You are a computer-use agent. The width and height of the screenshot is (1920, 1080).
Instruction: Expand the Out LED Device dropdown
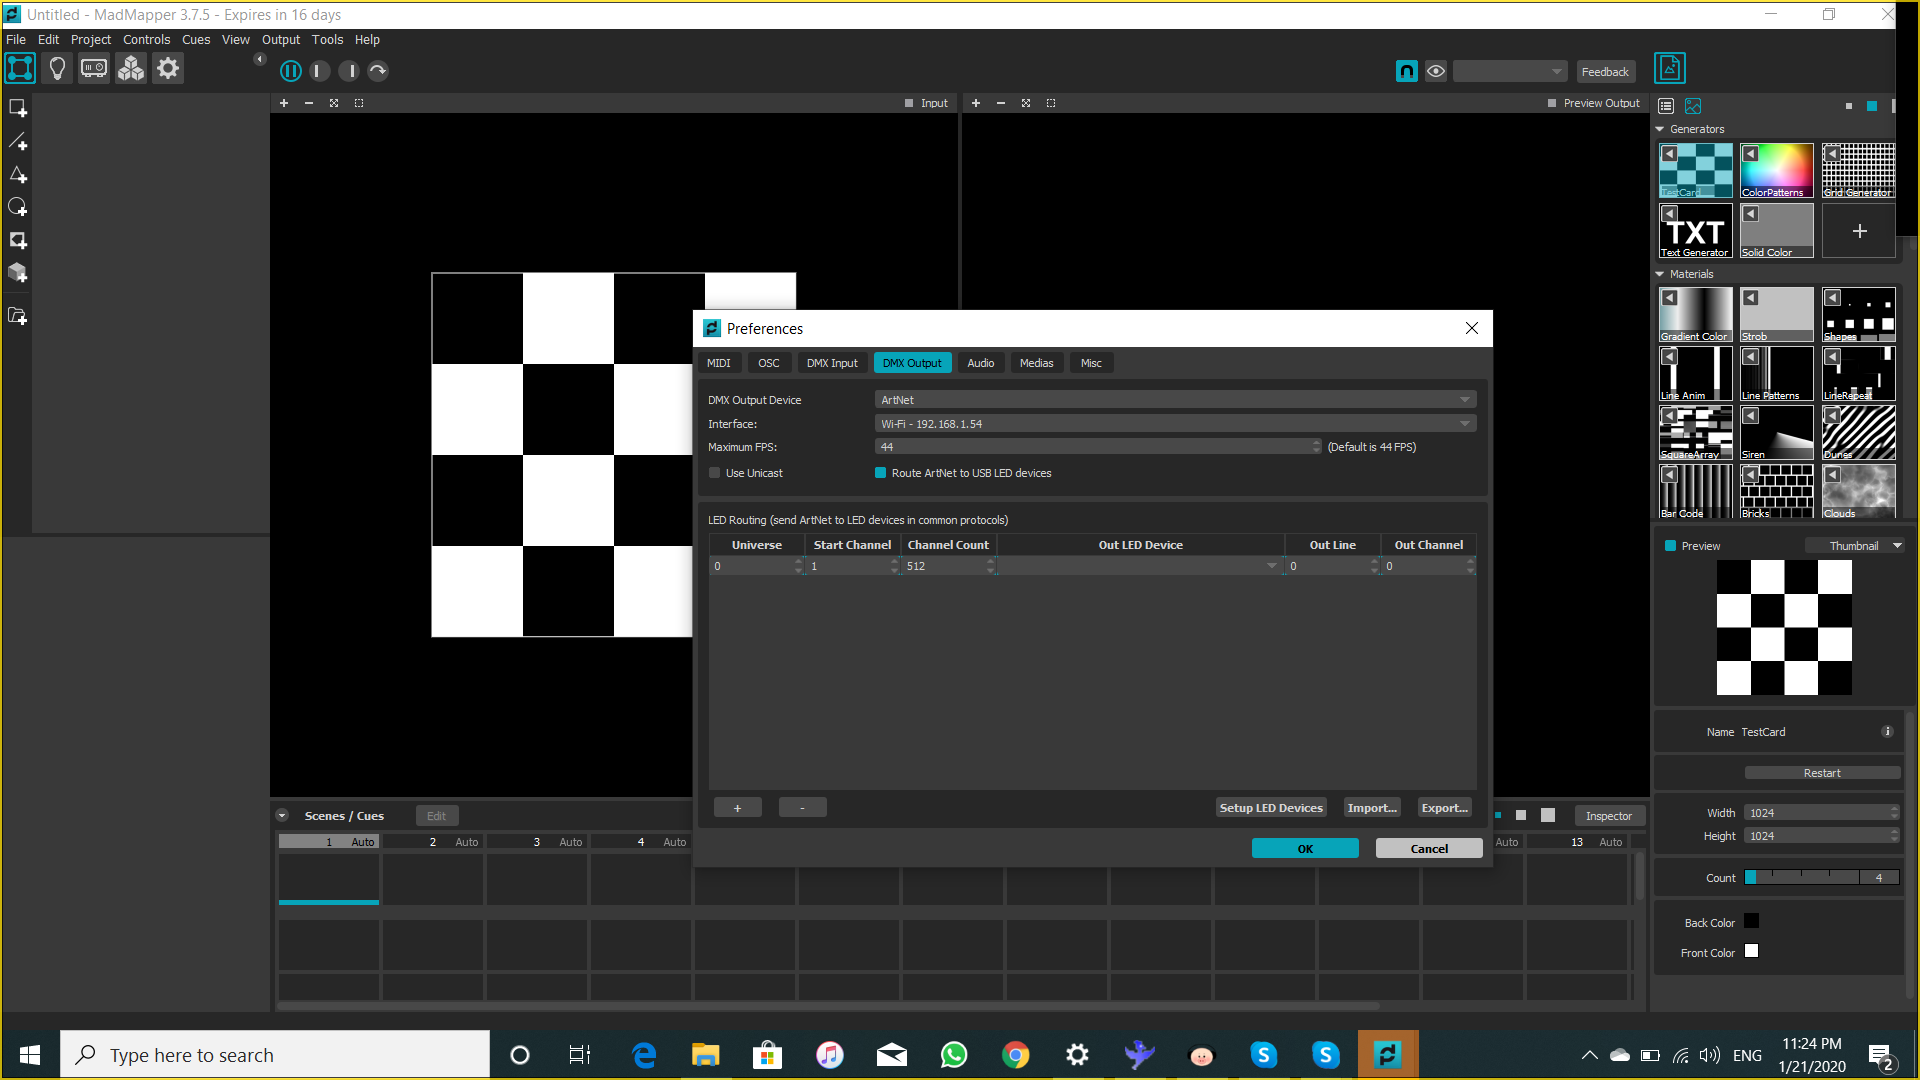tap(1270, 566)
